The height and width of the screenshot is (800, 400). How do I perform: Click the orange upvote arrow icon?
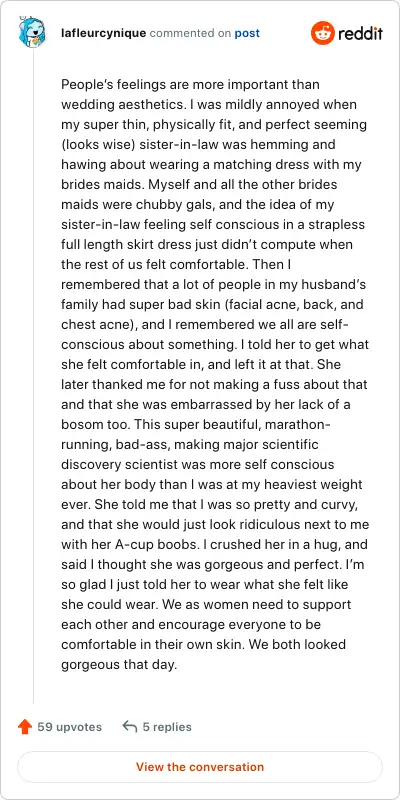pyautogui.click(x=24, y=727)
